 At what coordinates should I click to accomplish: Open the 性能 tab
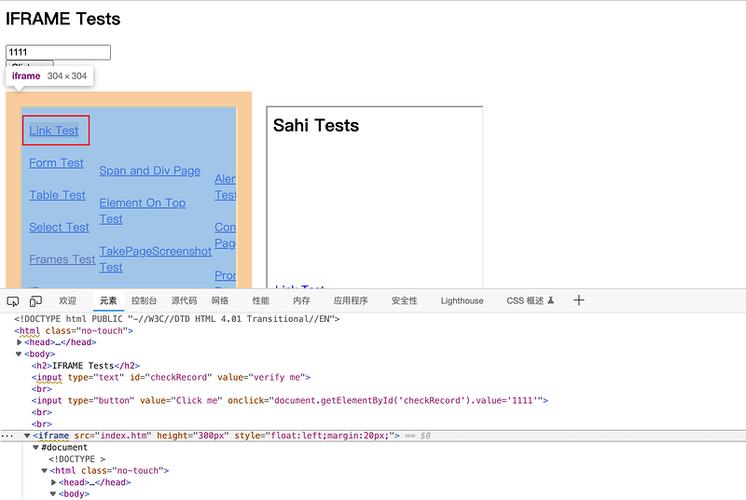pos(261,301)
